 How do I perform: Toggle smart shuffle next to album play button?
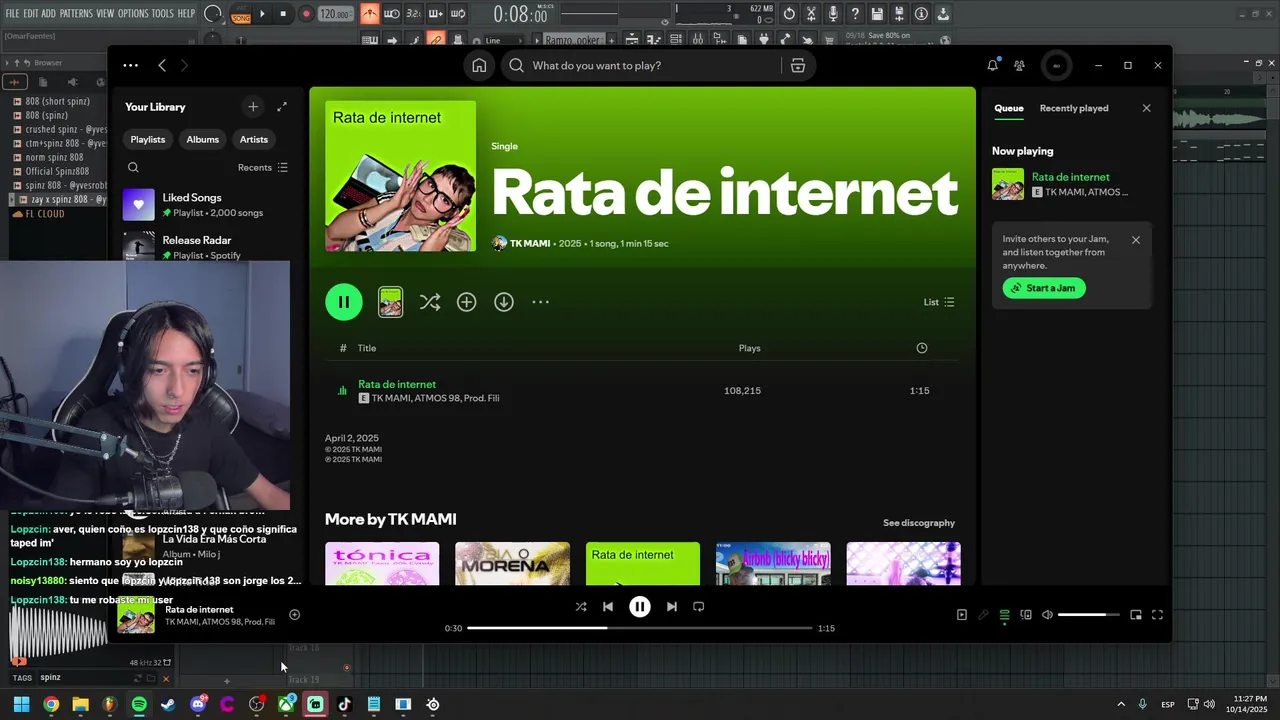click(x=430, y=302)
